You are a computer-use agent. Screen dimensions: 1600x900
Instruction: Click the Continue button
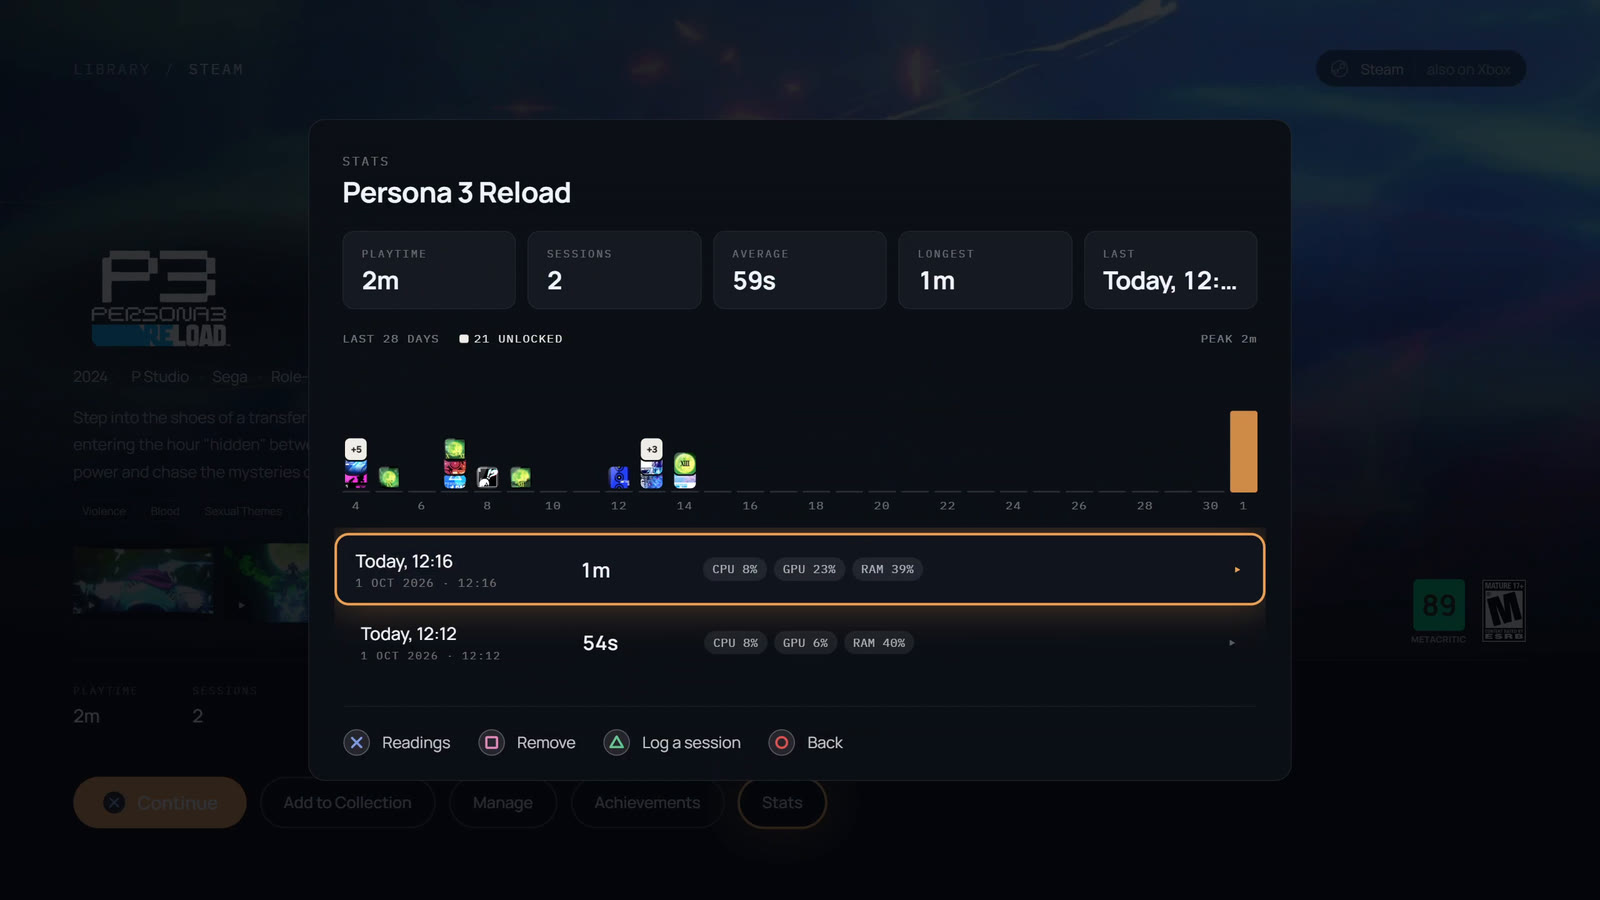[x=160, y=802]
